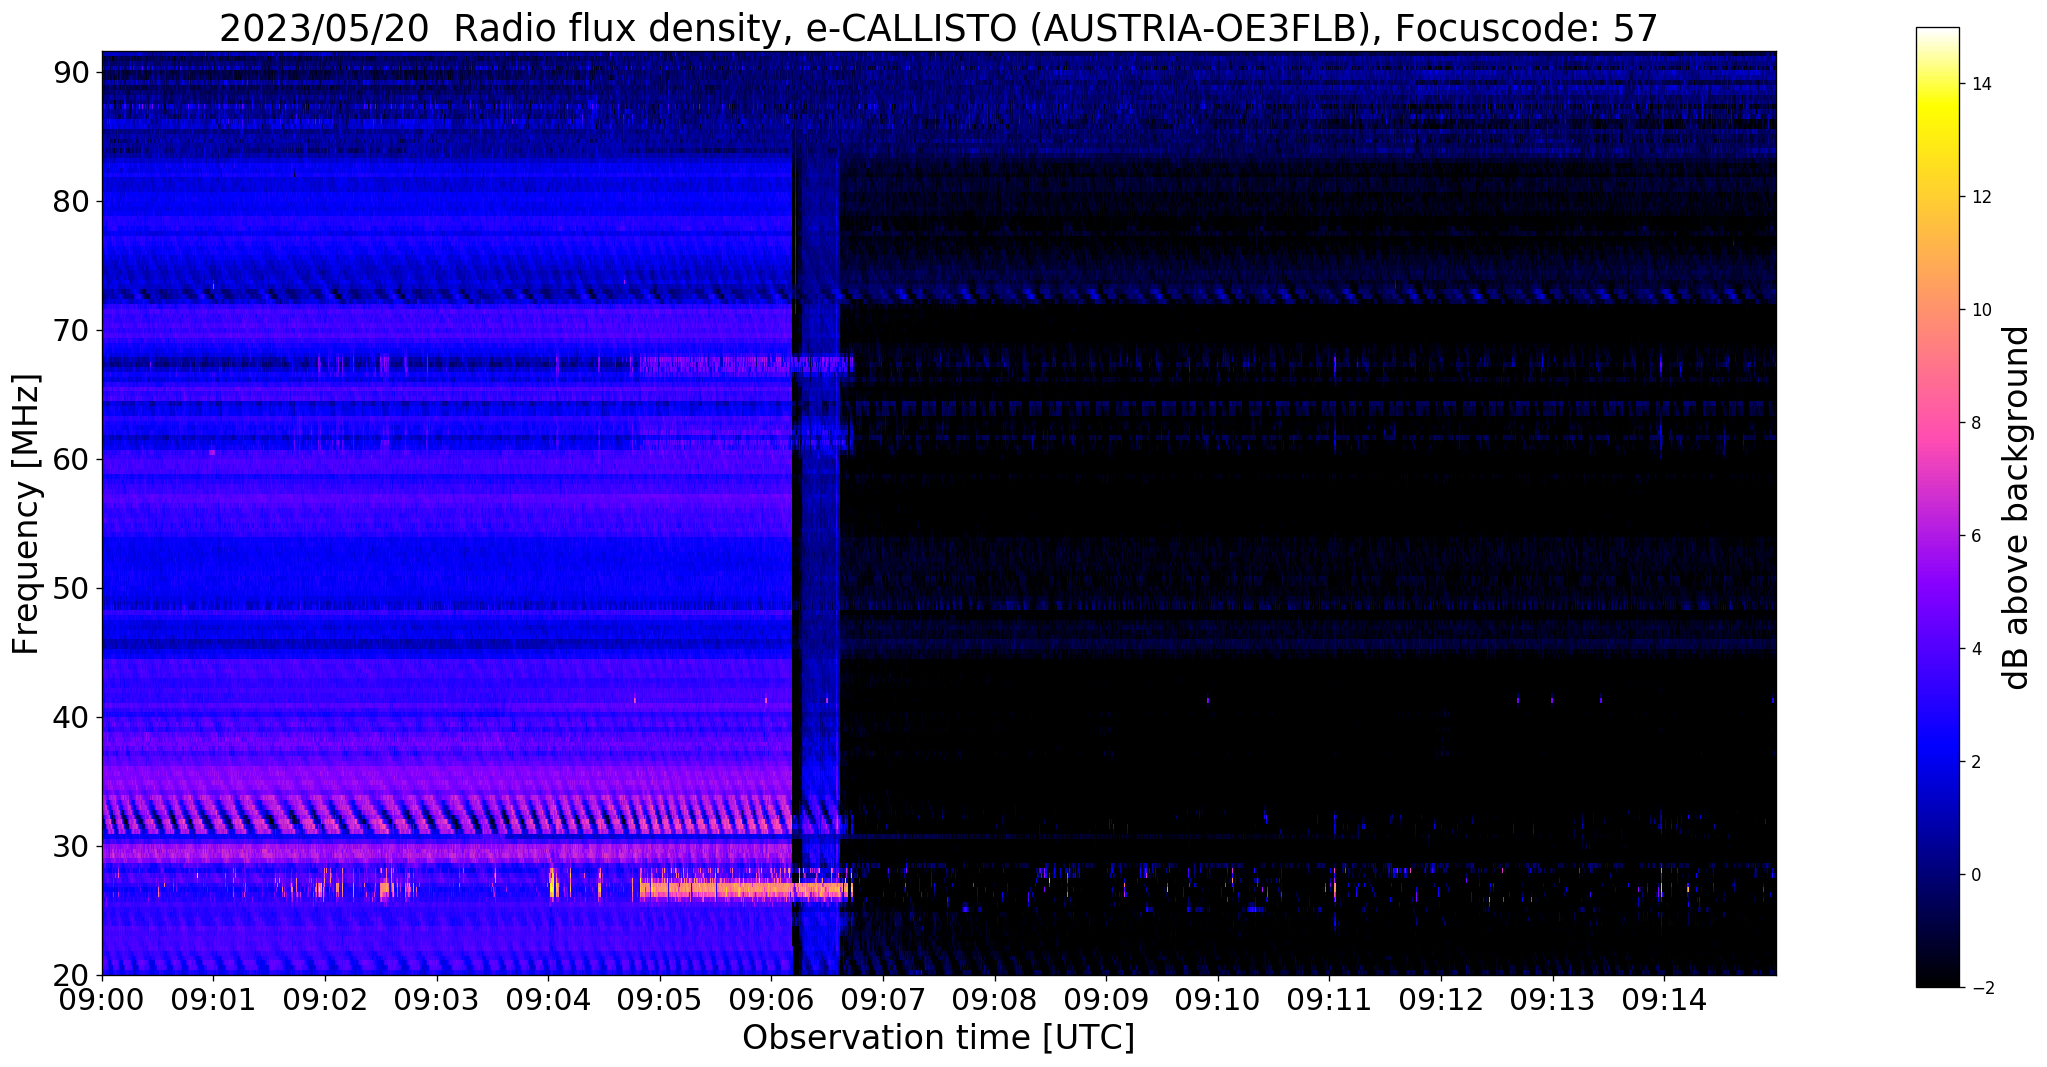Click the 09:08 time tick label

(x=995, y=999)
